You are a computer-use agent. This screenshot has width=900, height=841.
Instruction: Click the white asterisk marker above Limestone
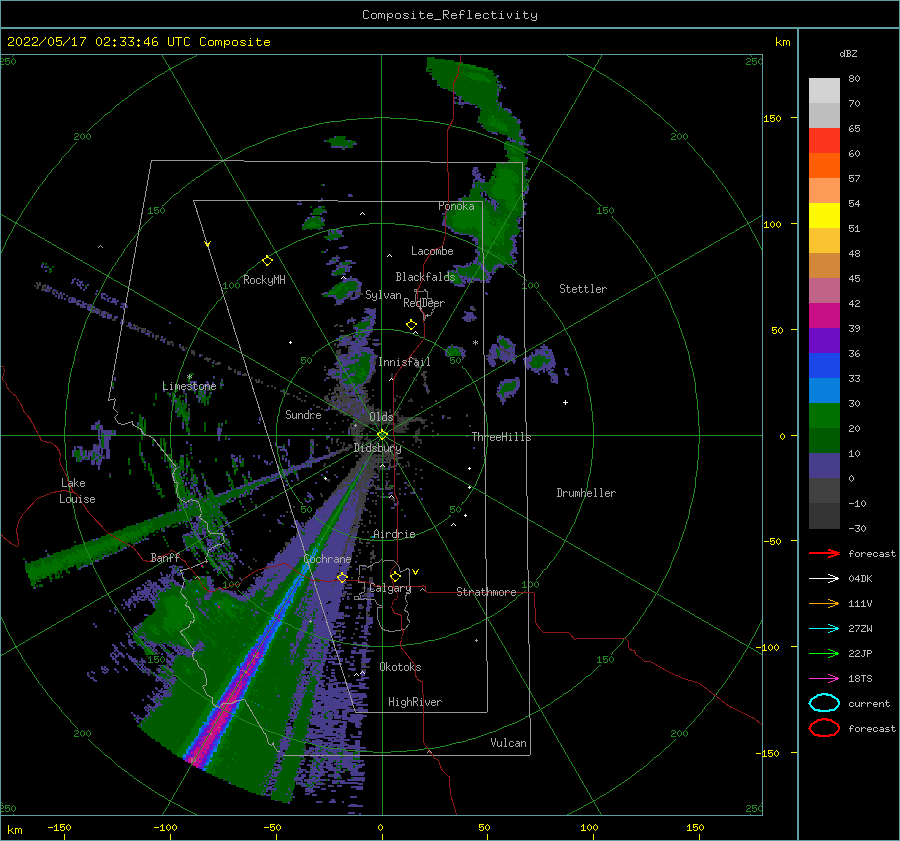pyautogui.click(x=189, y=377)
